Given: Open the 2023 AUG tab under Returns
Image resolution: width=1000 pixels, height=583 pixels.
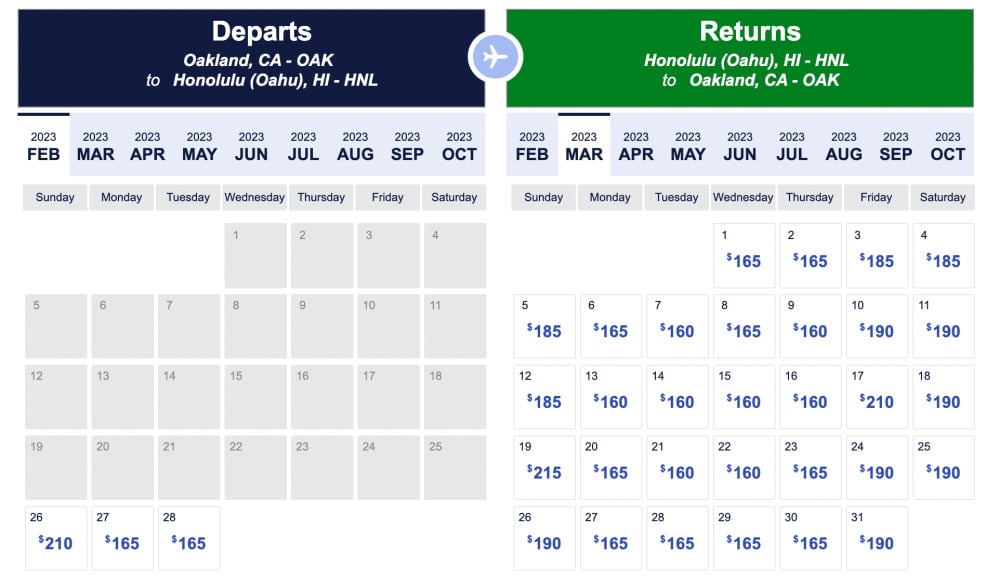Looking at the screenshot, I should coord(844,146).
